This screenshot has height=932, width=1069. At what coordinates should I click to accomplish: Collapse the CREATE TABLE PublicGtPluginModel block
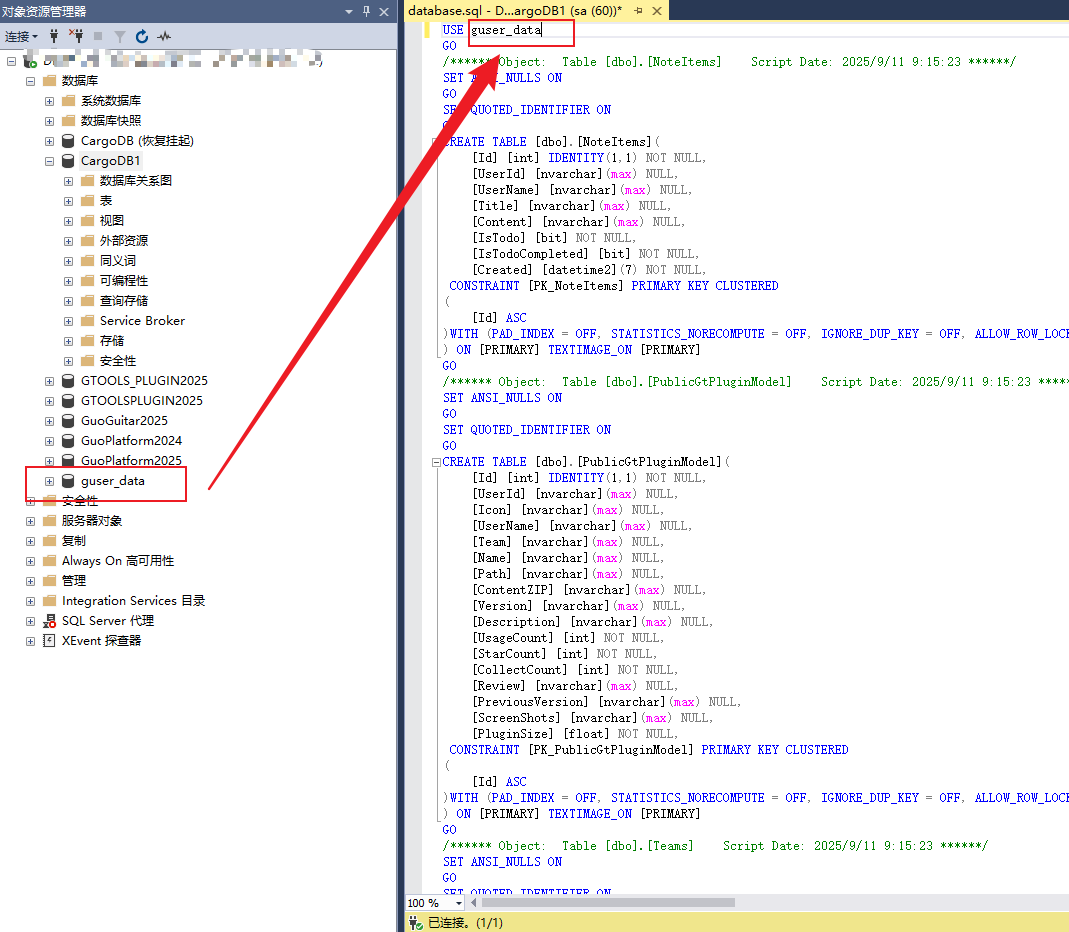[x=436, y=462]
